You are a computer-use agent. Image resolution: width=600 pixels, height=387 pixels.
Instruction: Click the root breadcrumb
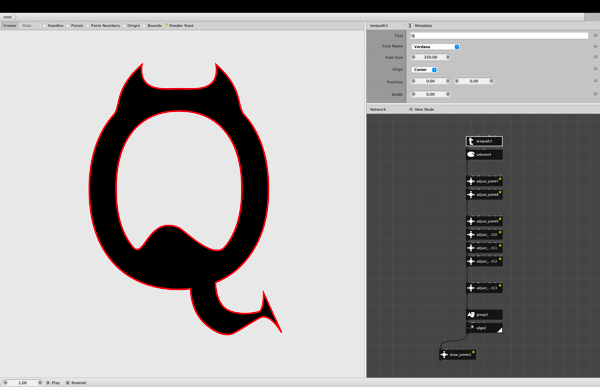click(8, 17)
